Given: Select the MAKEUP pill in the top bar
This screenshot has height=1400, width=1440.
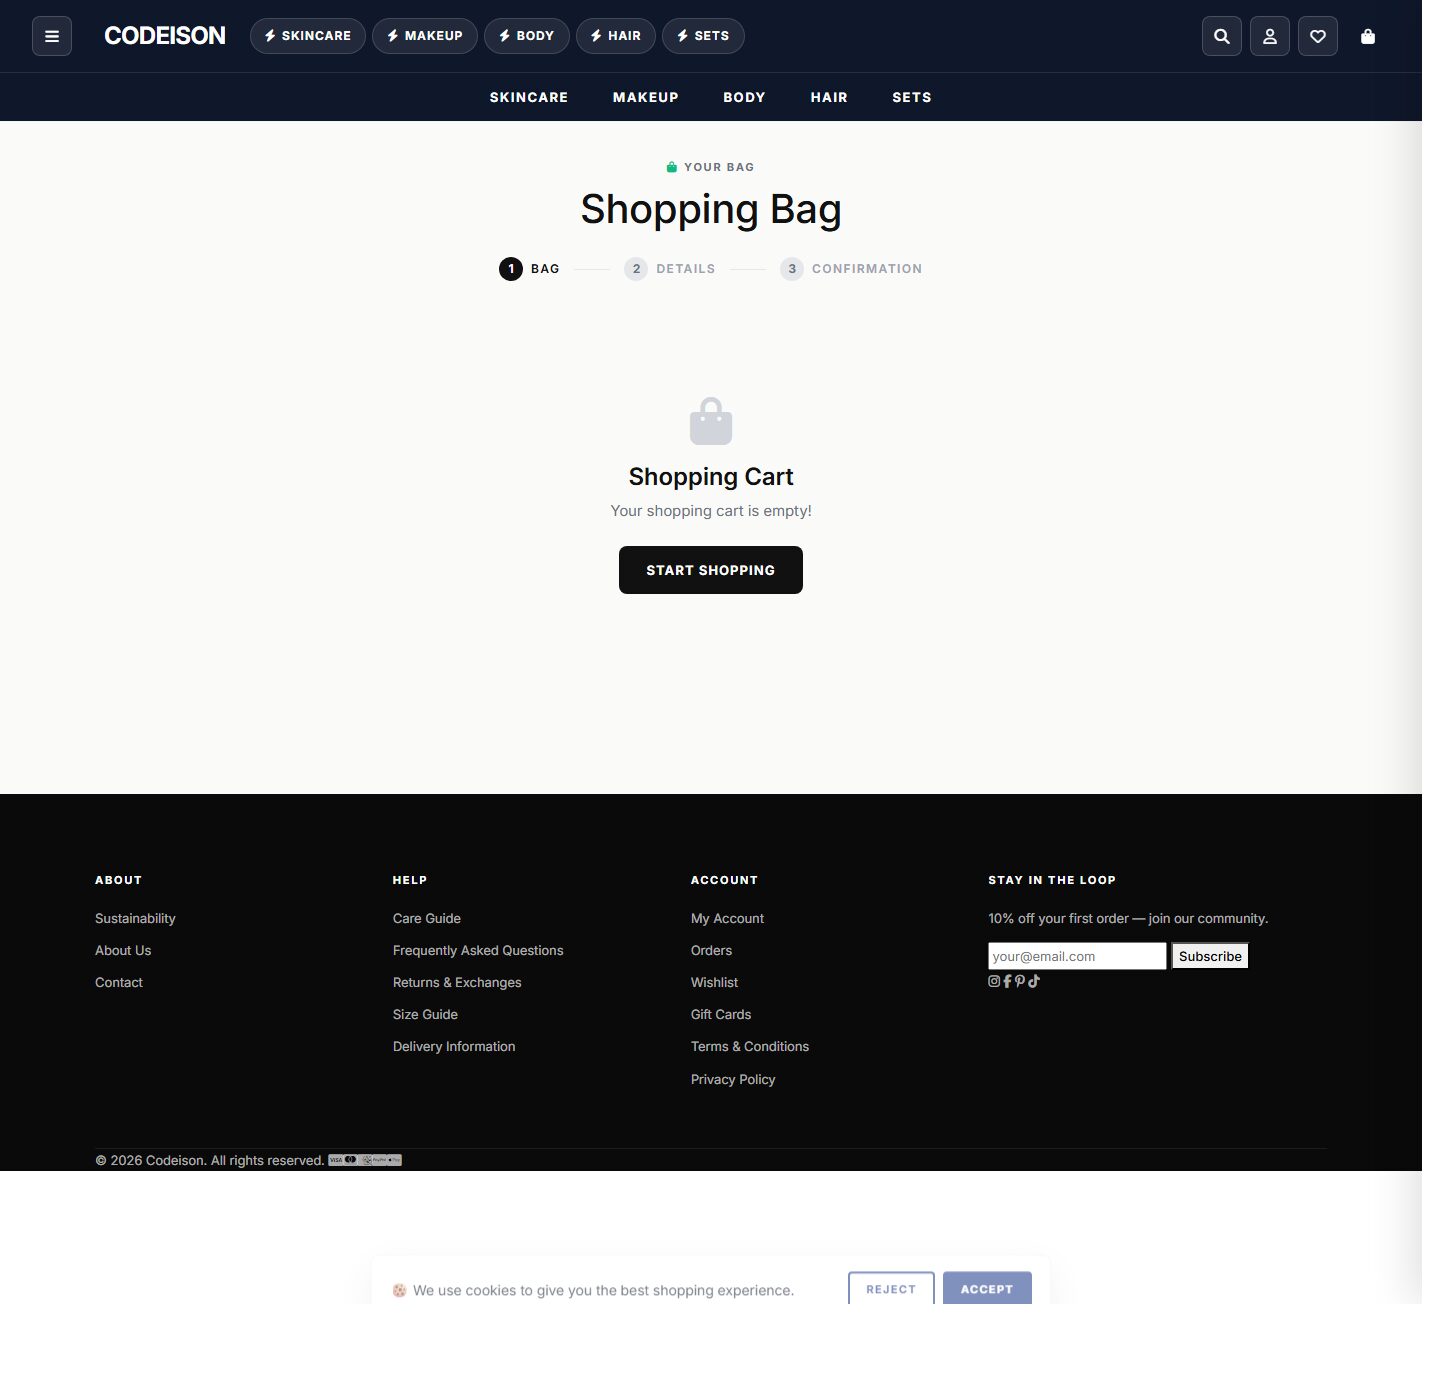Looking at the screenshot, I should pyautogui.click(x=424, y=35).
